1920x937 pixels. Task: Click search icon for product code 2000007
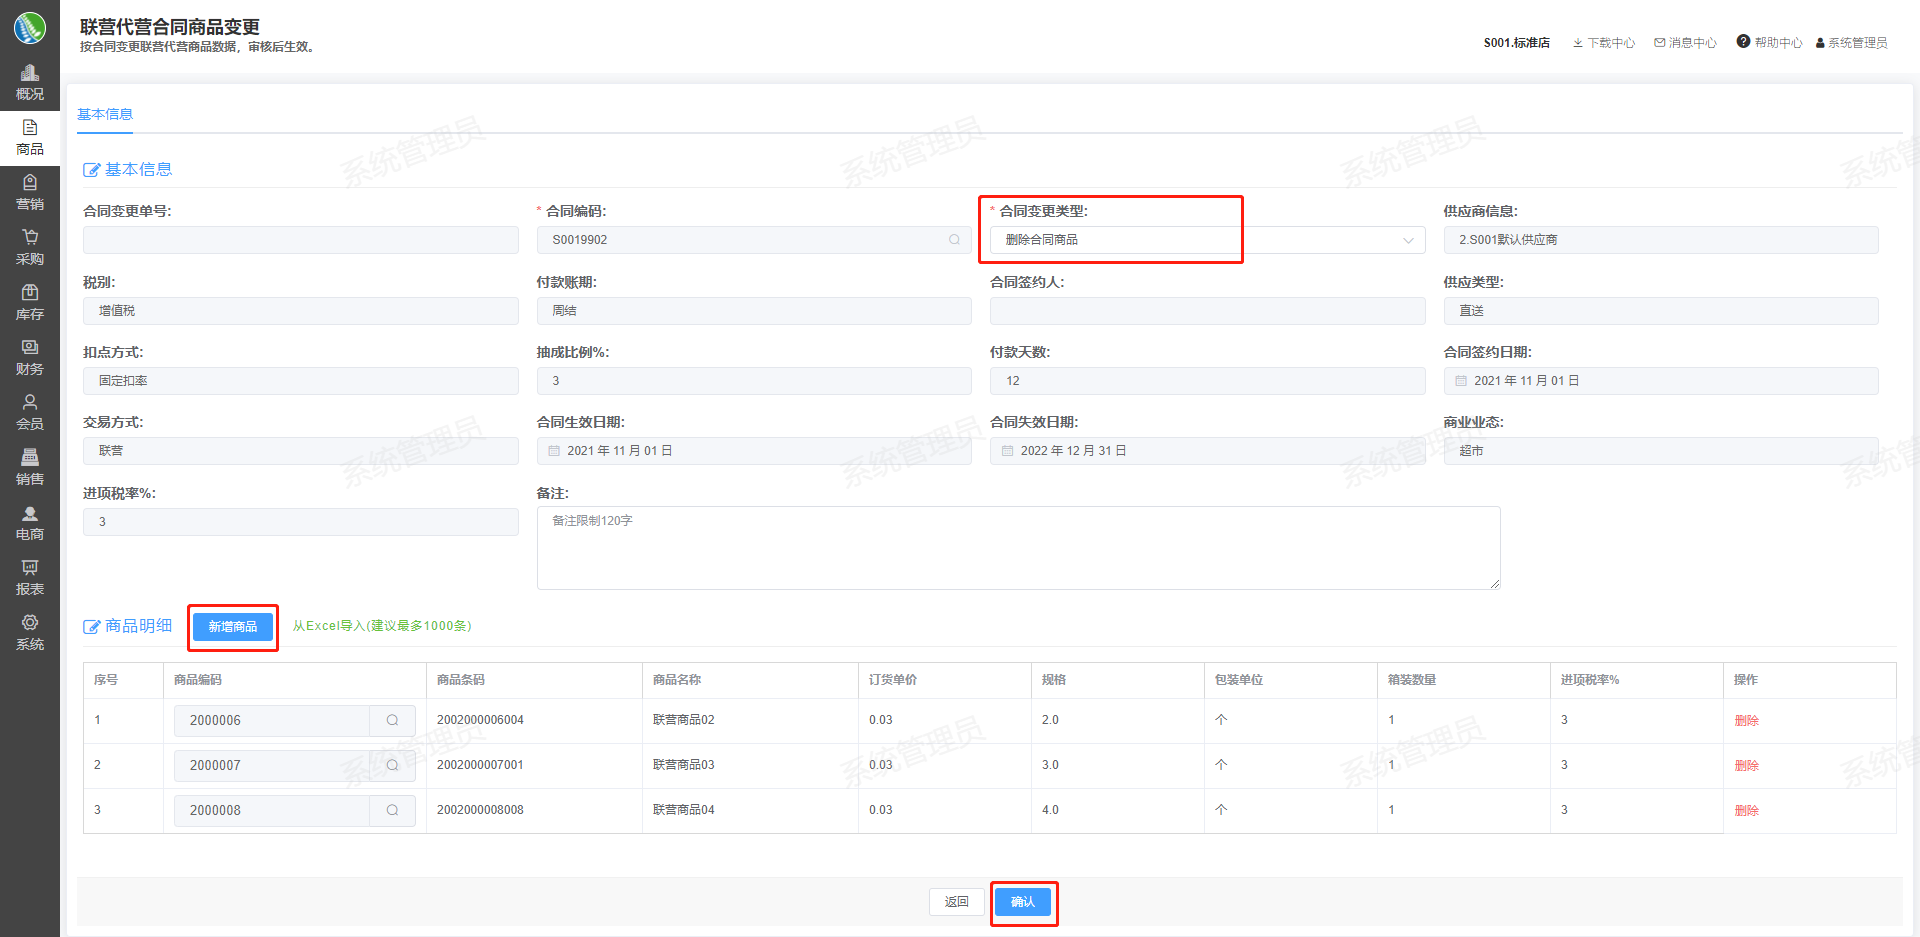(x=393, y=765)
